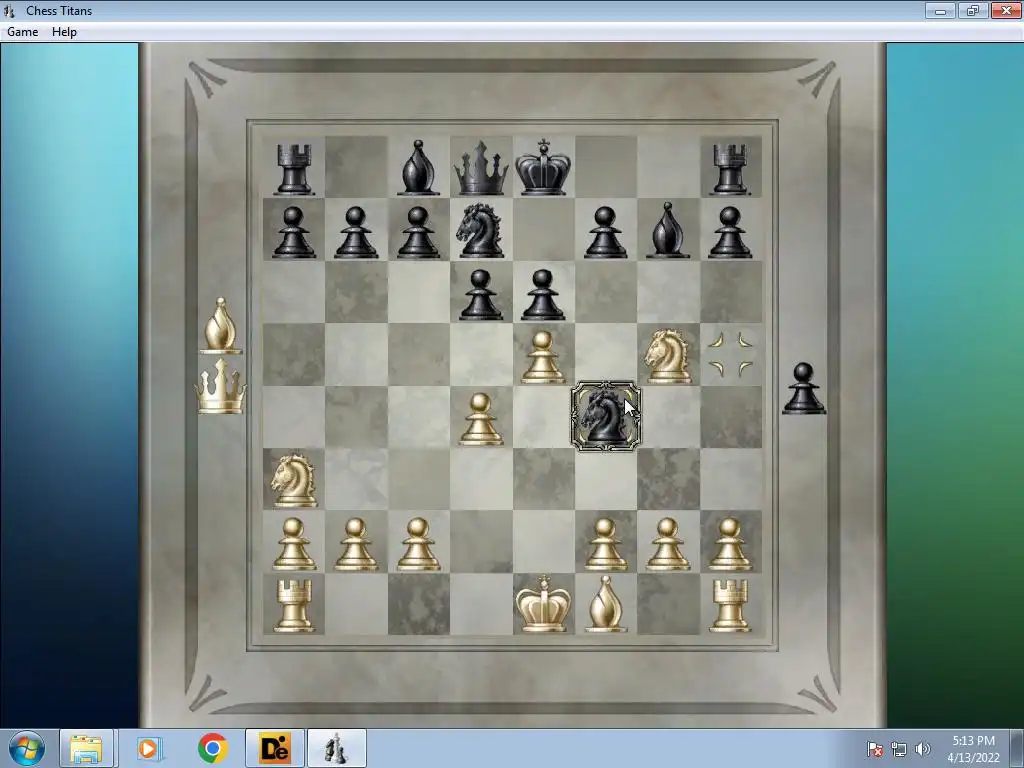1024x768 pixels.
Task: Click the white pawn on g2
Action: 668,544
